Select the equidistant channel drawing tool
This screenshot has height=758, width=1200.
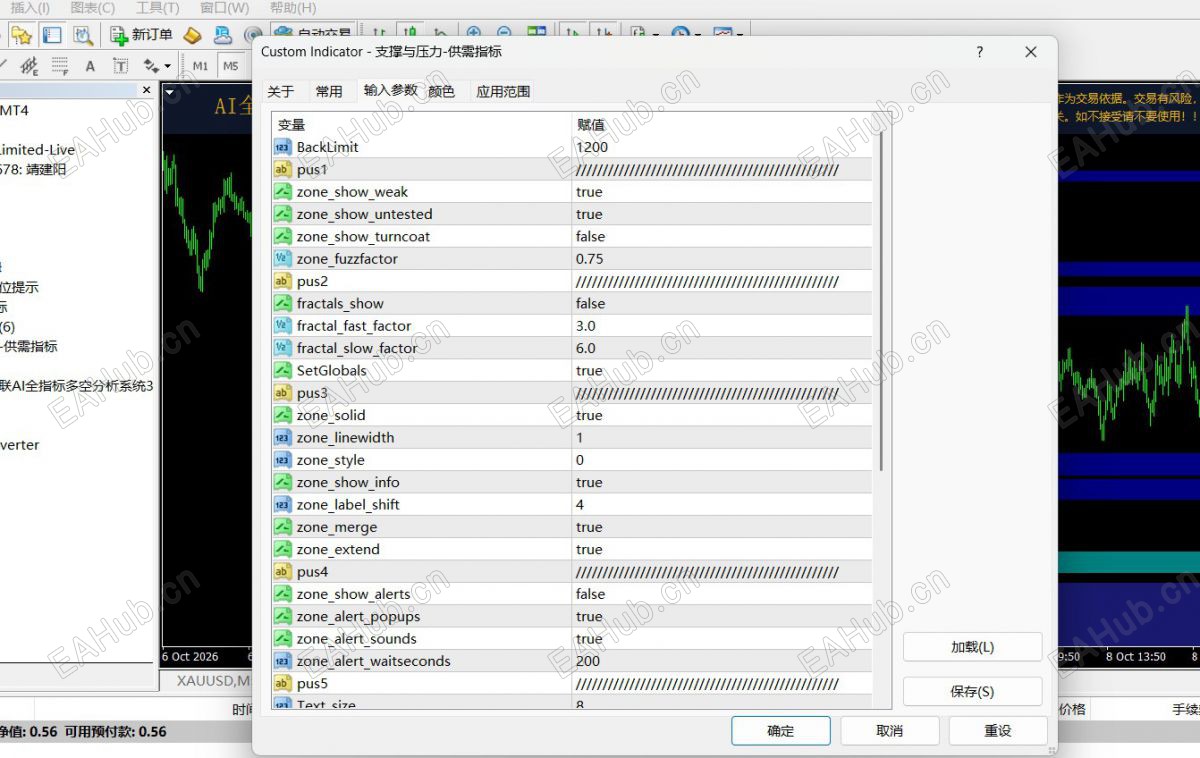tap(29, 66)
